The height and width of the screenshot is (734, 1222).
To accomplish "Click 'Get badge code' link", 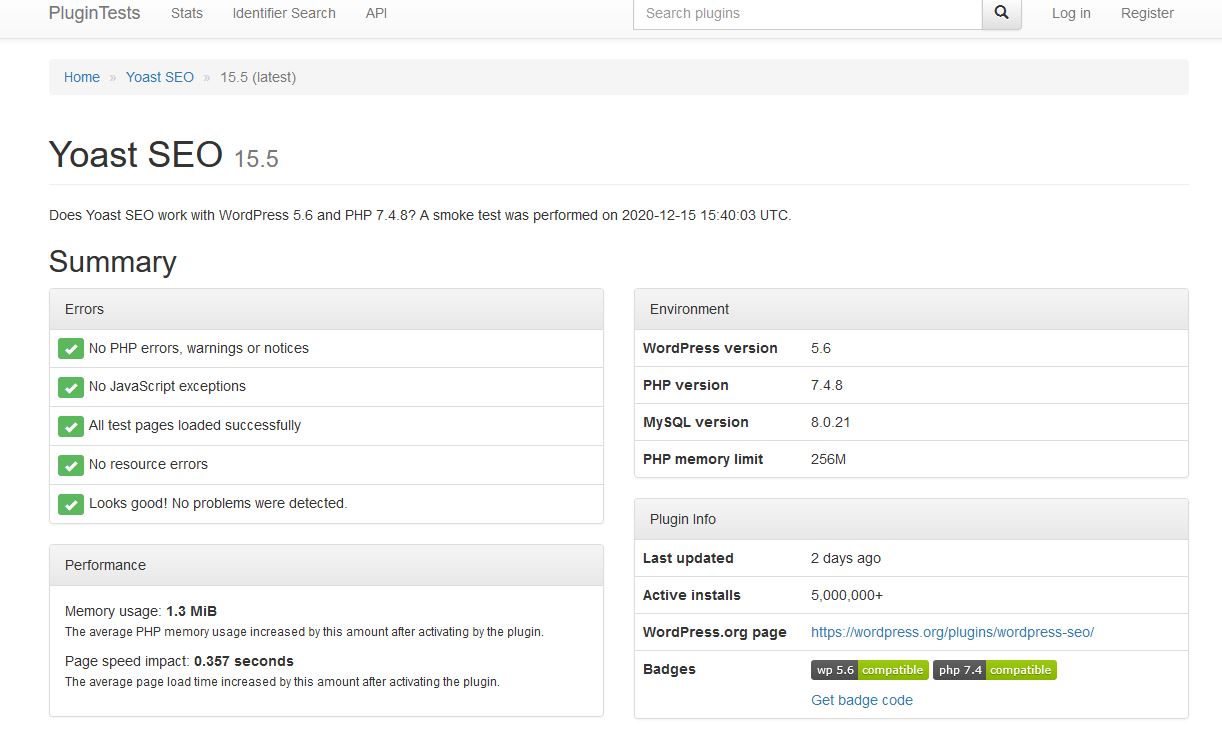I will click(862, 700).
